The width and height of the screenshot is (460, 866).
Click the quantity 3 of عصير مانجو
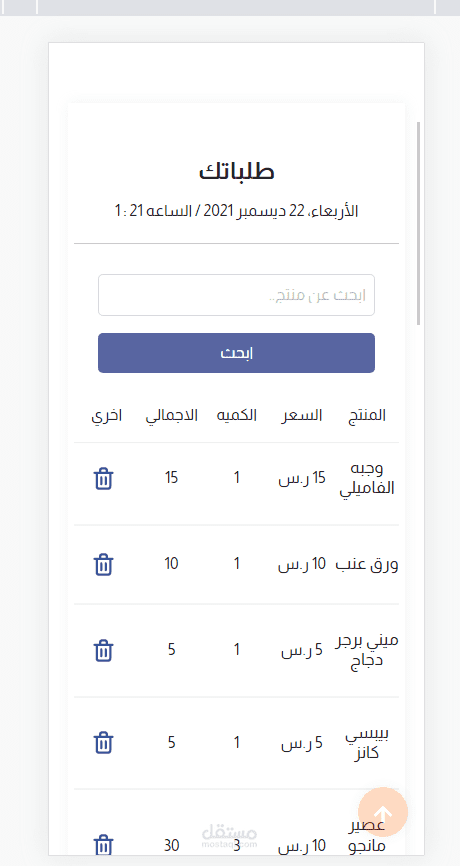(236, 845)
